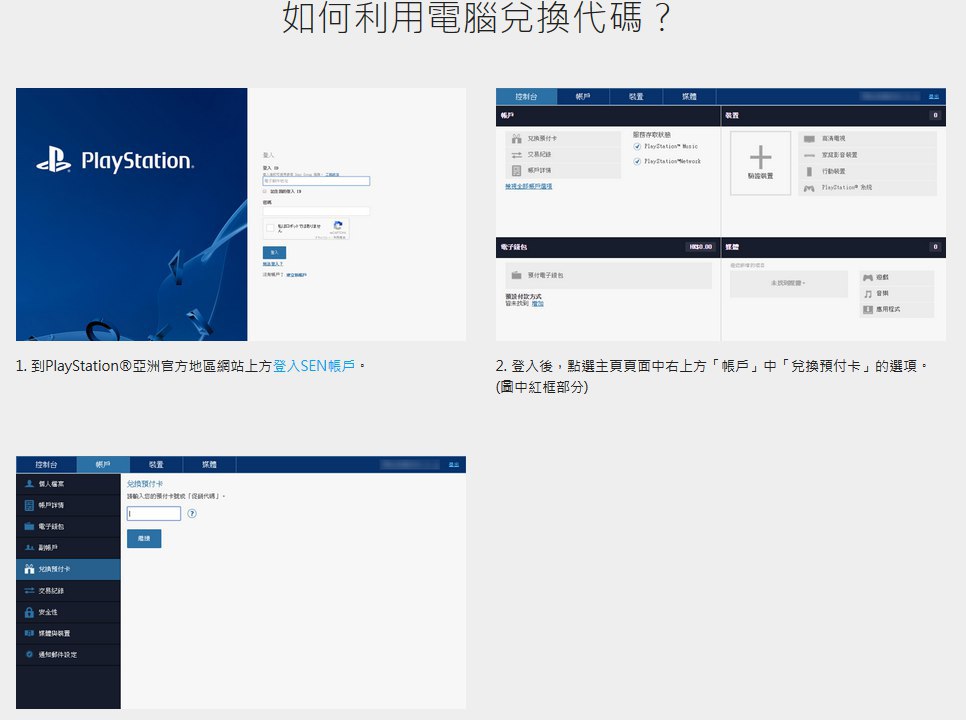966x720 pixels.
Task: Toggle PlayStation Network service checkmark
Action: 637,161
